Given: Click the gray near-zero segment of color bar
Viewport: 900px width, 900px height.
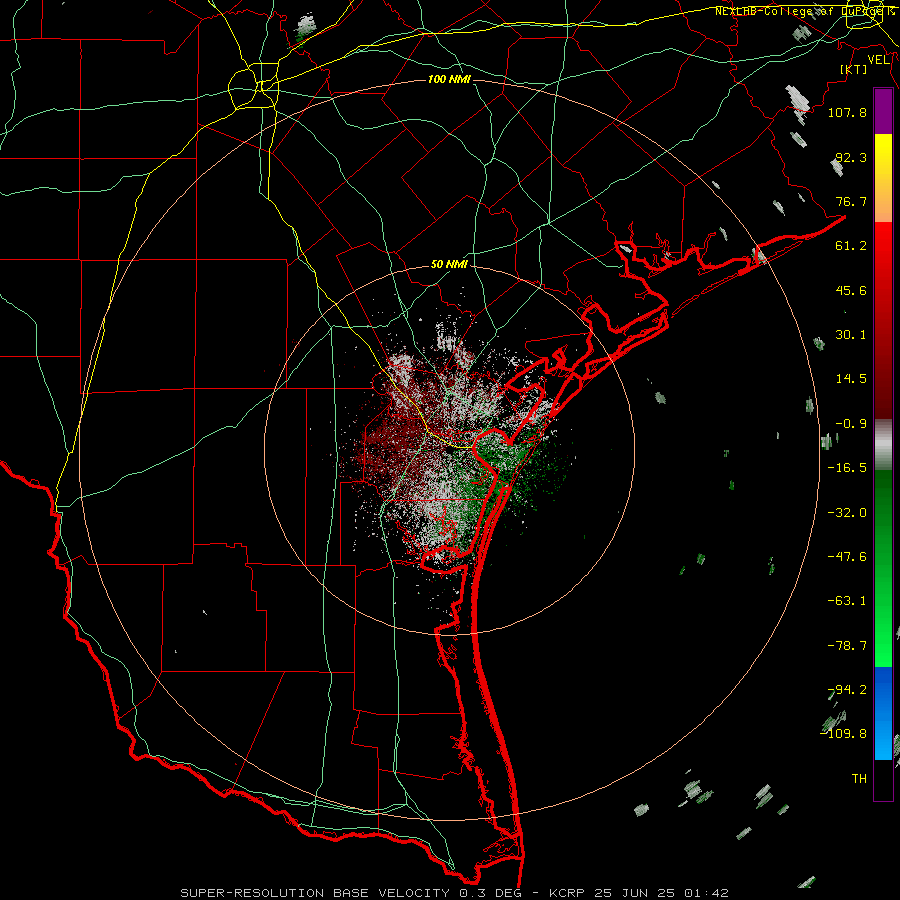Looking at the screenshot, I should [x=883, y=445].
